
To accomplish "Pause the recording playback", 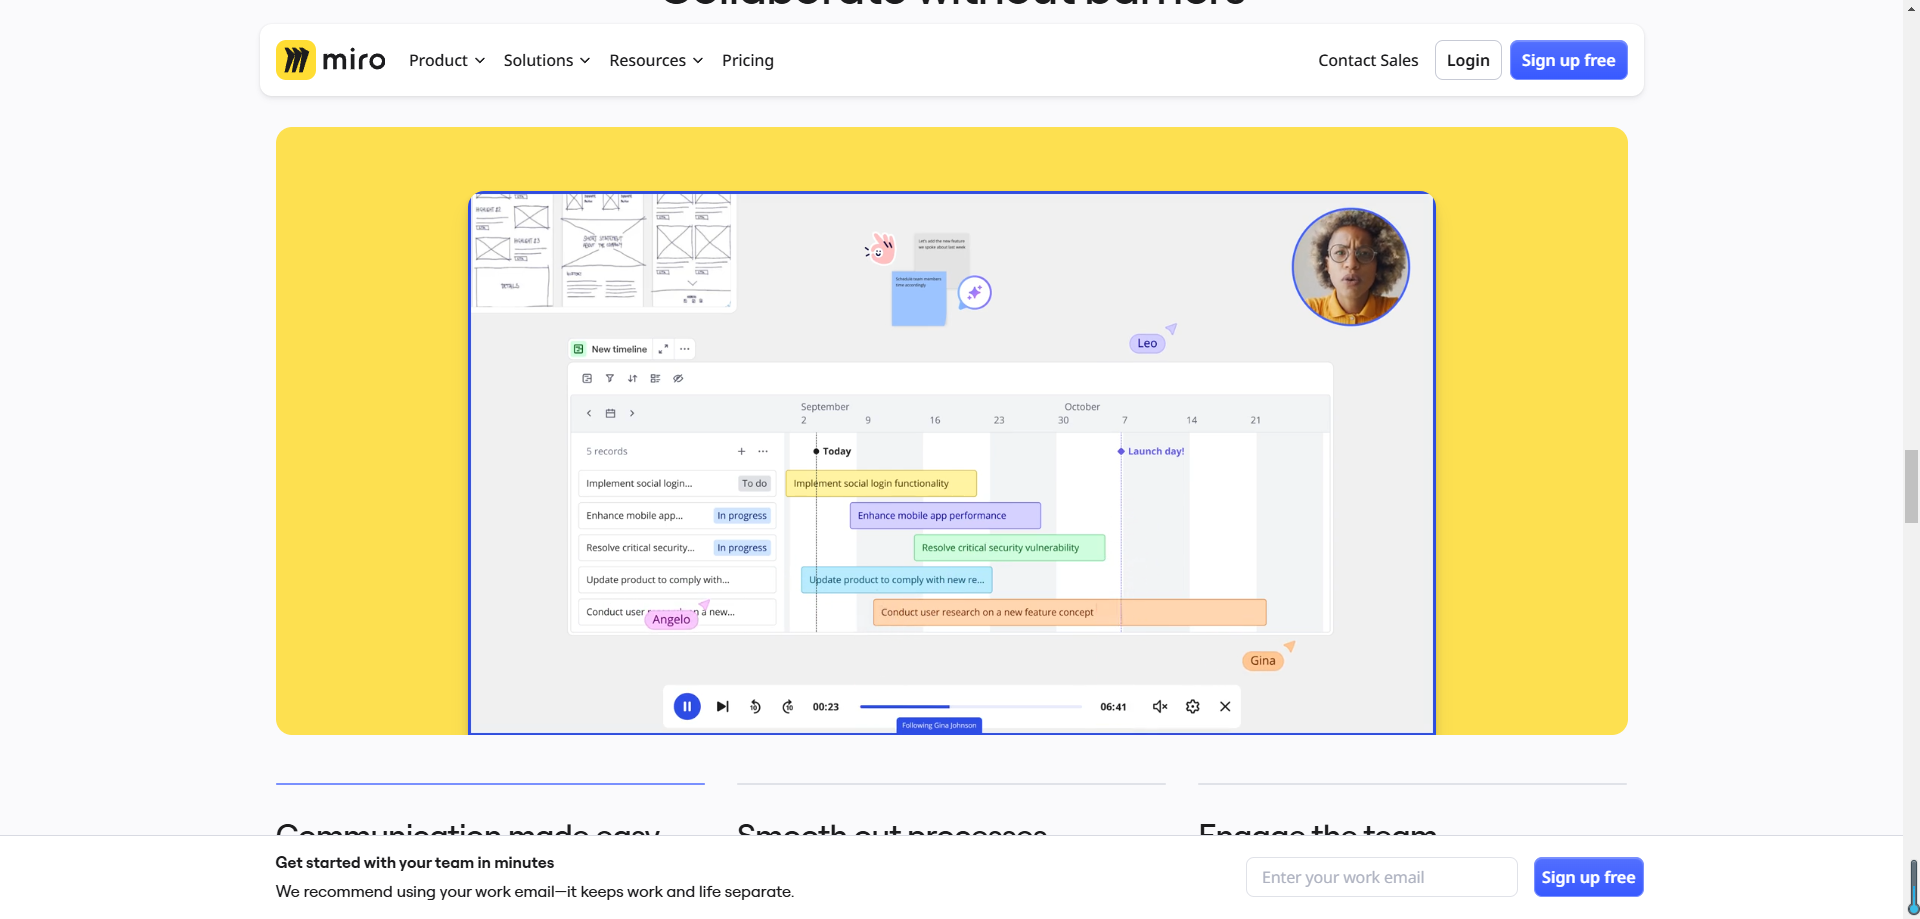I will pyautogui.click(x=687, y=706).
